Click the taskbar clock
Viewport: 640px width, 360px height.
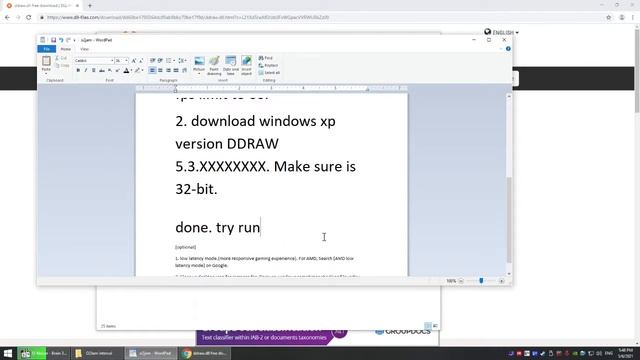point(625,353)
